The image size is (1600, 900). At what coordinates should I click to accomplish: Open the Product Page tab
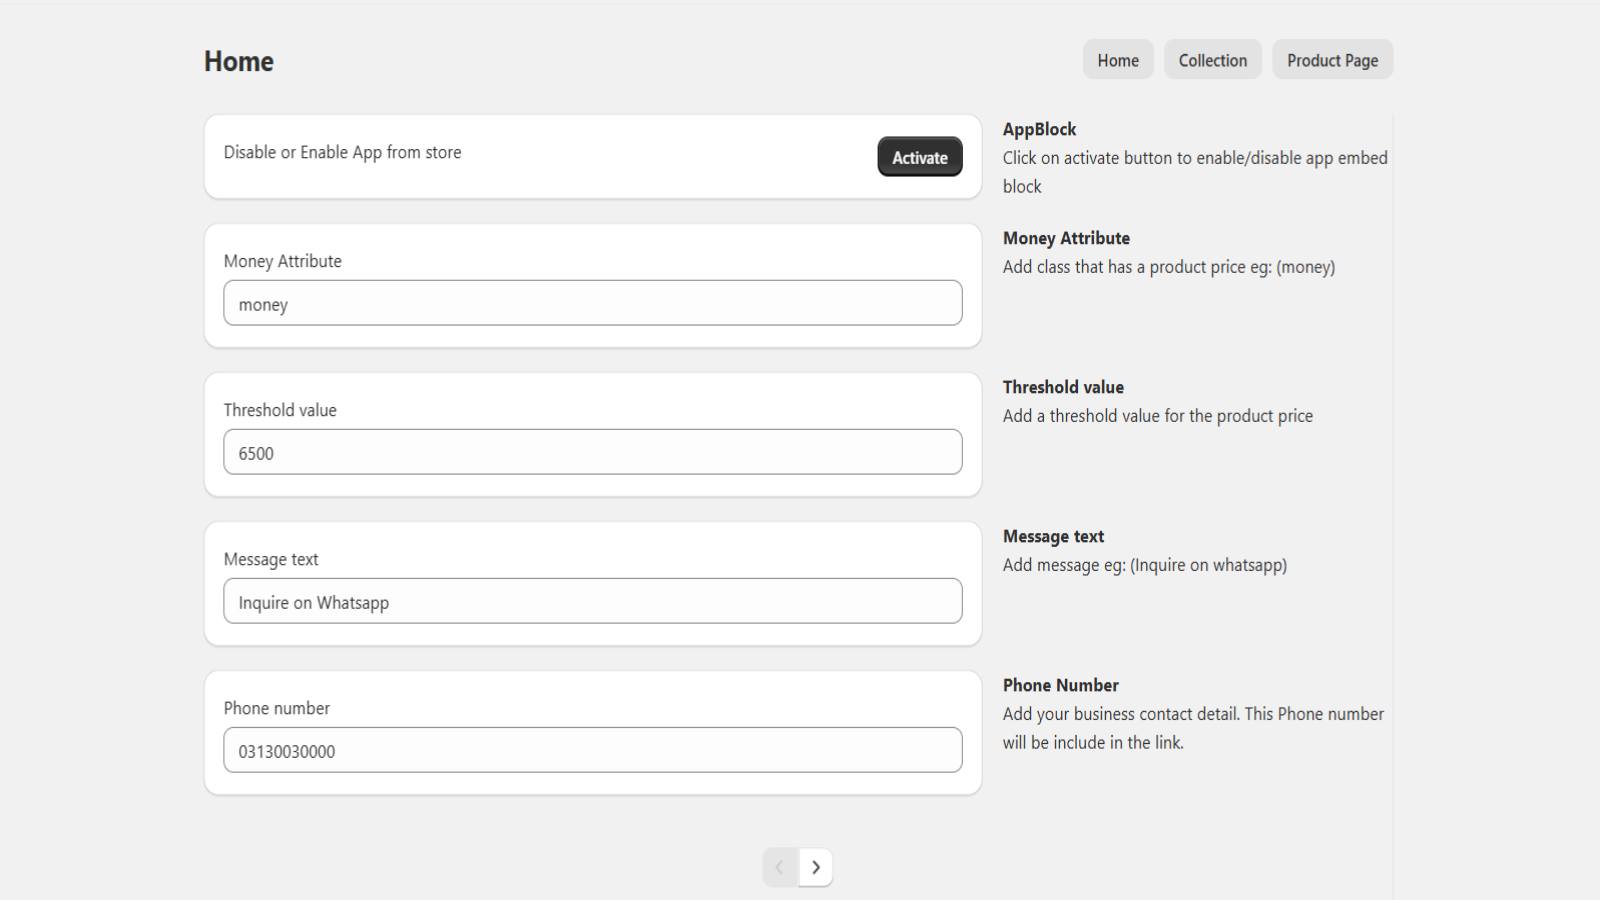[x=1332, y=60]
